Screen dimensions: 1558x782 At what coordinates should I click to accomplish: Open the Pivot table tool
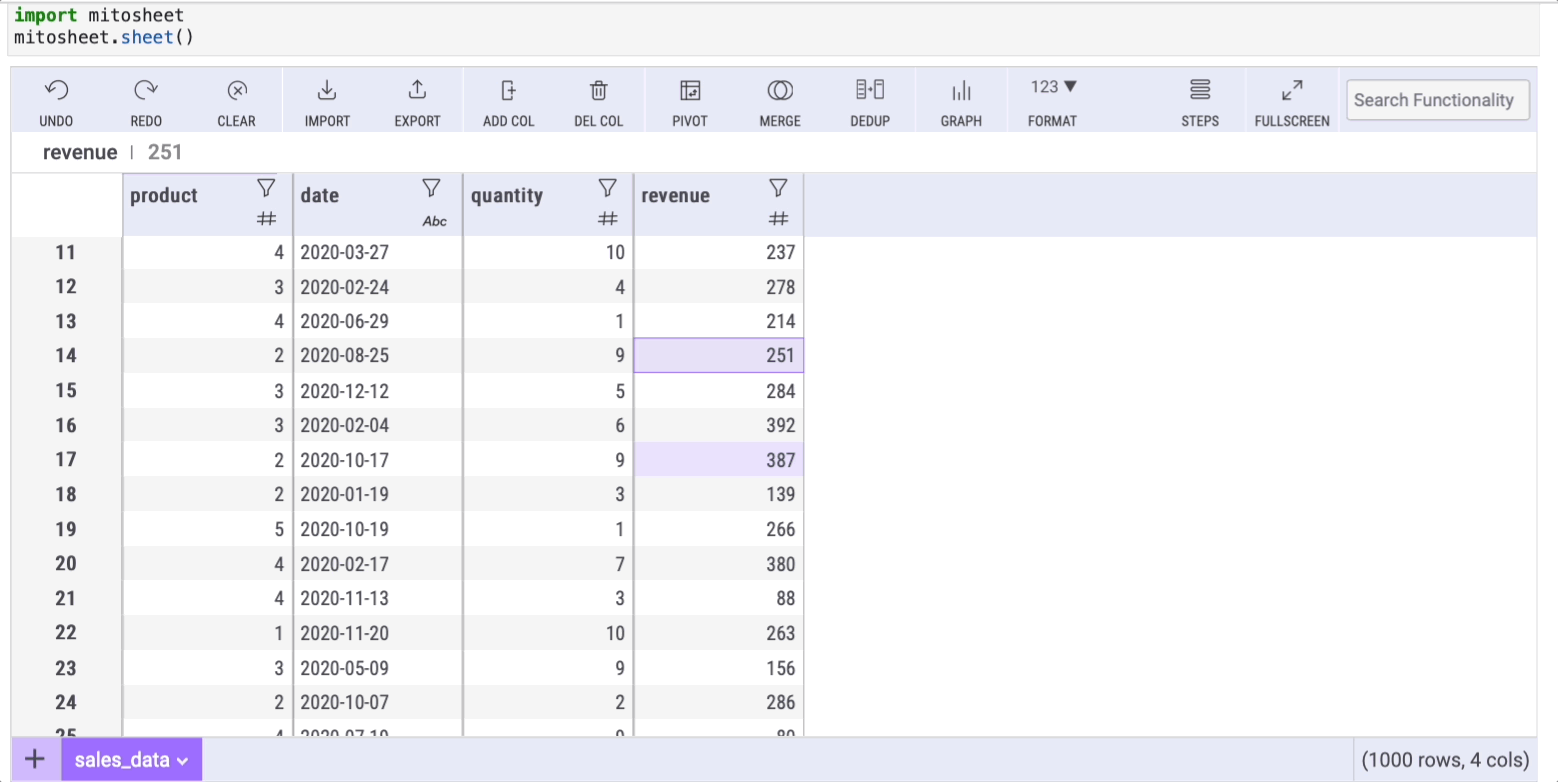point(690,91)
